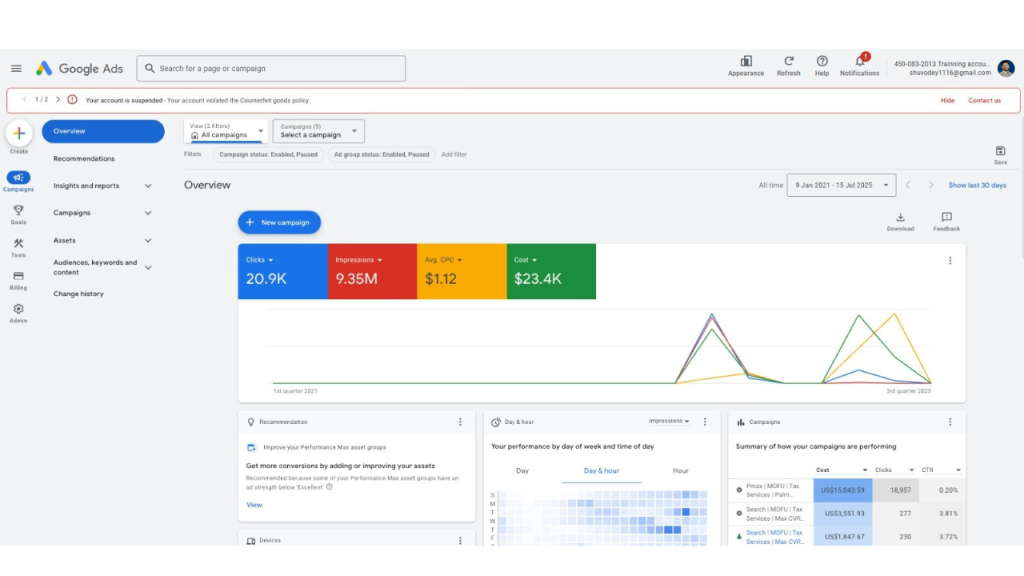Click the Ad group status filter chip

(x=381, y=155)
